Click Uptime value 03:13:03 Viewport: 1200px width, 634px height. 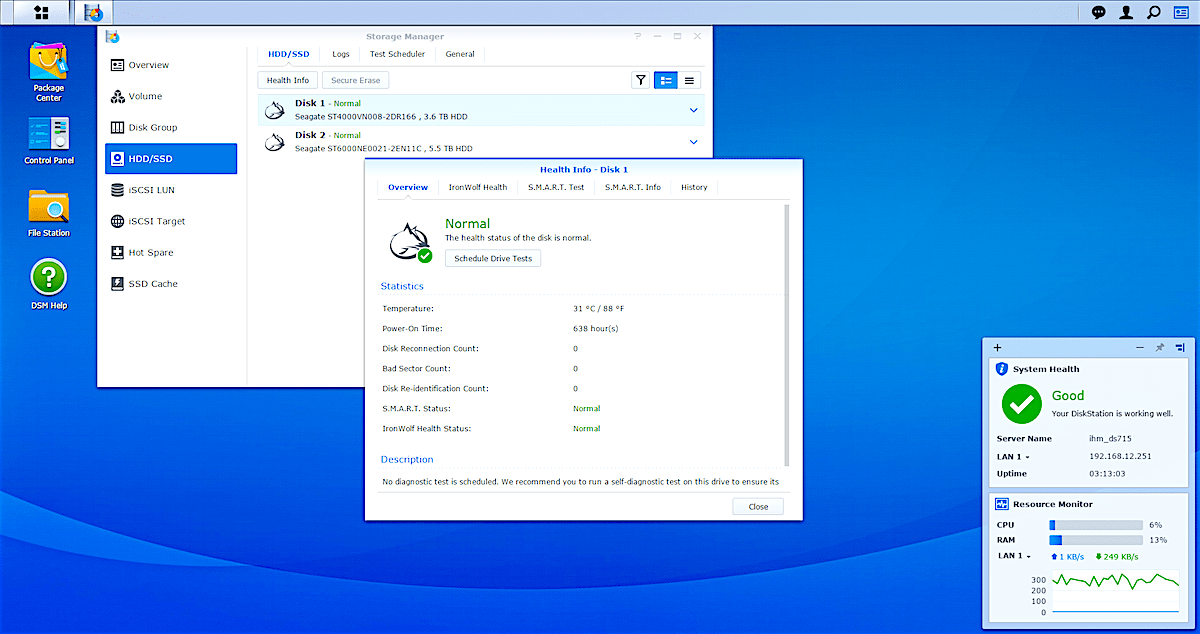tap(1107, 474)
